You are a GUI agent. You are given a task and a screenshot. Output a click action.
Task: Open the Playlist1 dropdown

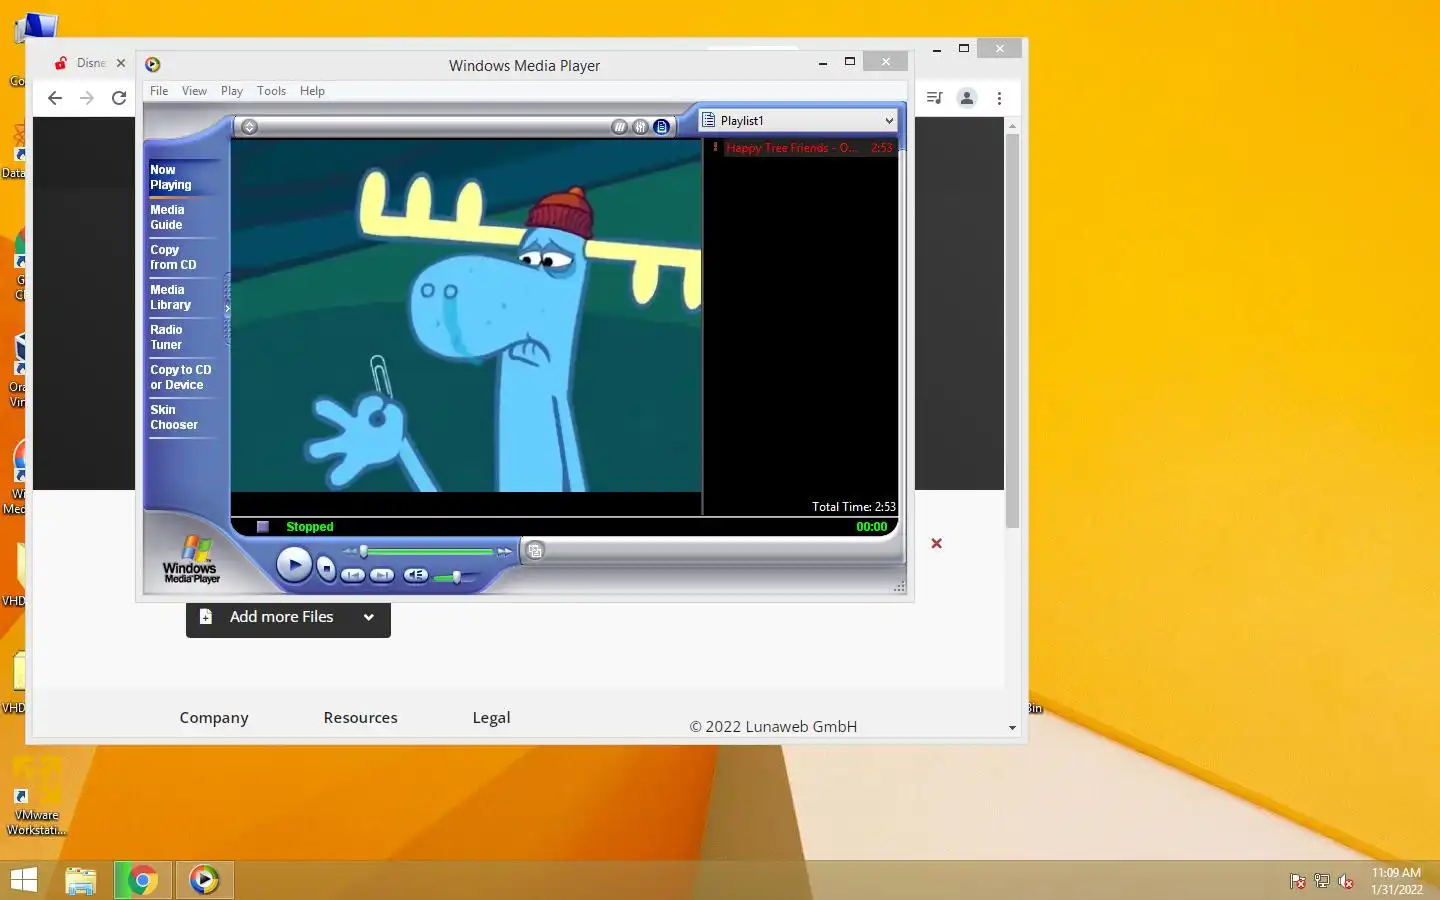[799, 120]
